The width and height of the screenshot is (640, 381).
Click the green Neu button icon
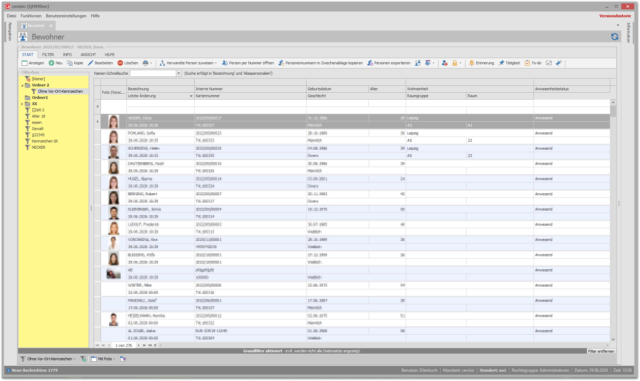51,63
